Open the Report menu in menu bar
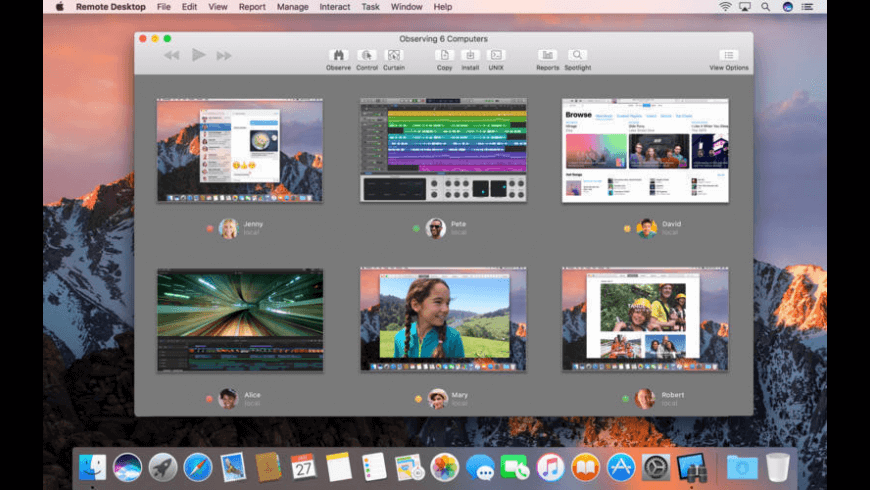This screenshot has width=870, height=490. [252, 7]
